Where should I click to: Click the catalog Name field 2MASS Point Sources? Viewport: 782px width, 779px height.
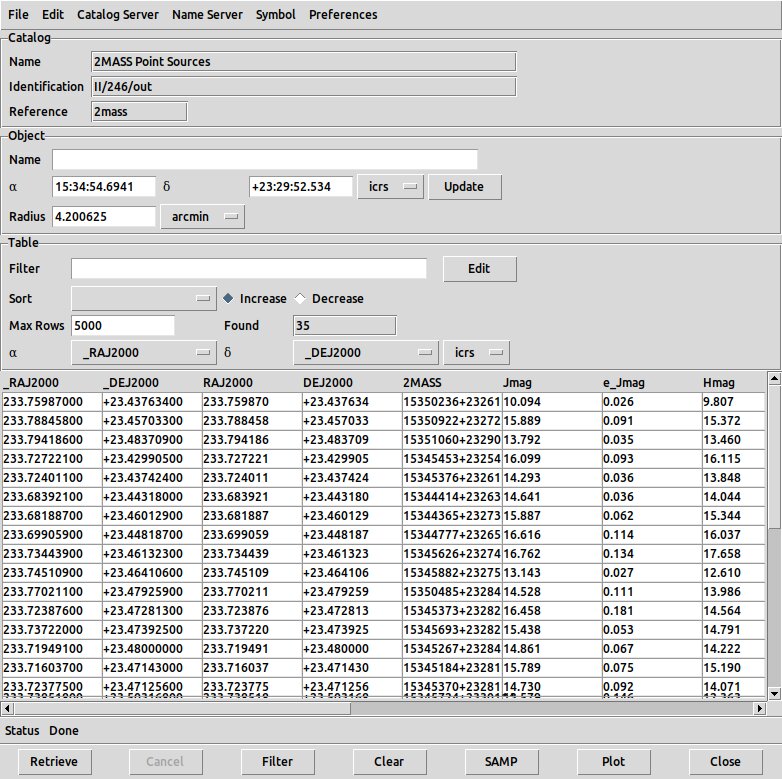[304, 61]
